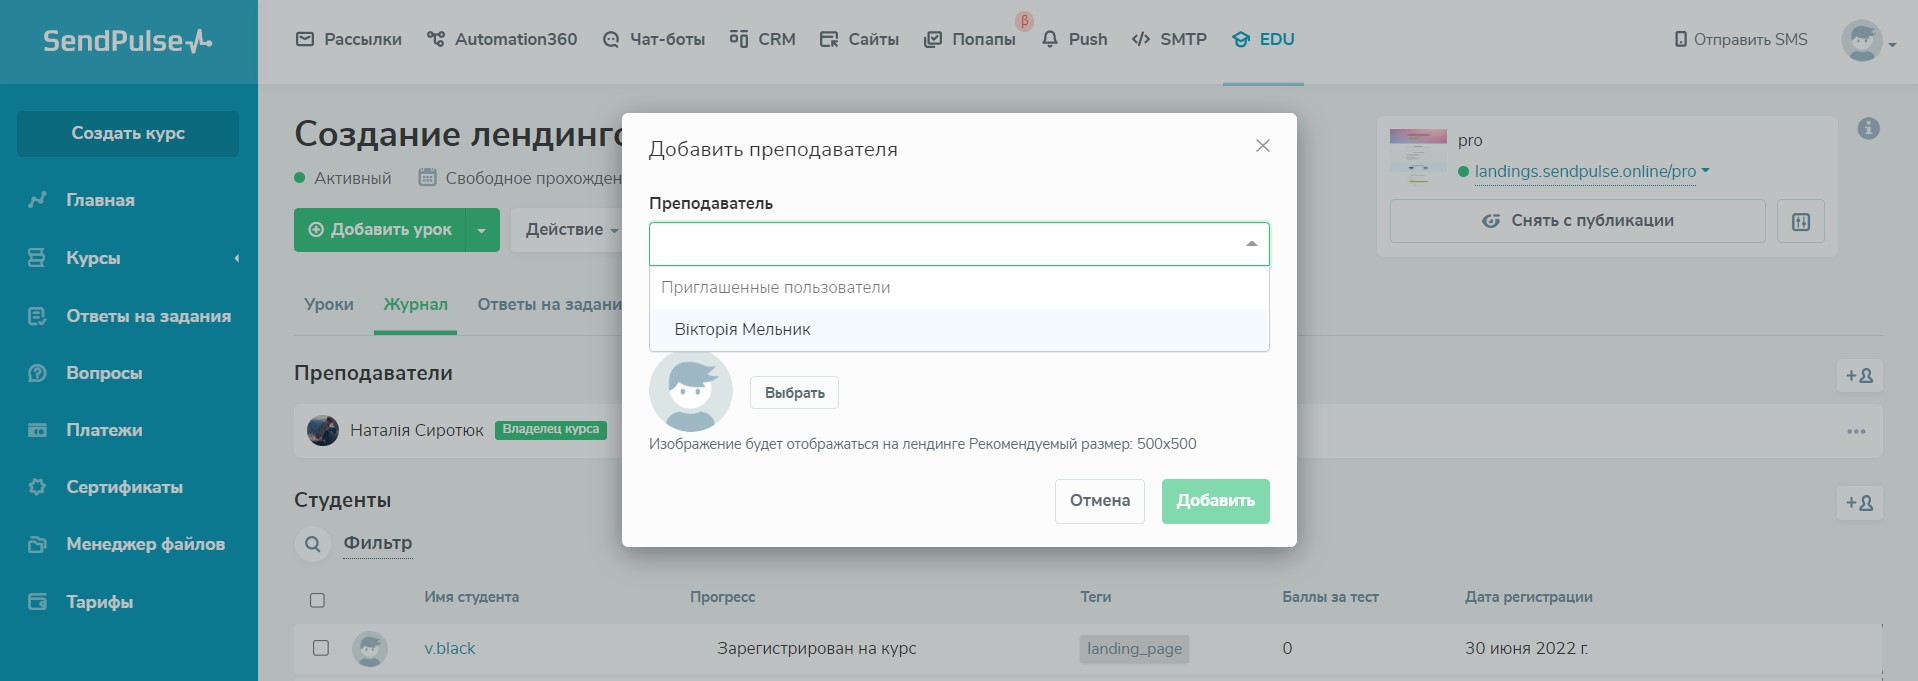This screenshot has width=1918, height=681.
Task: Switch to Уроки tab
Action: 329,304
